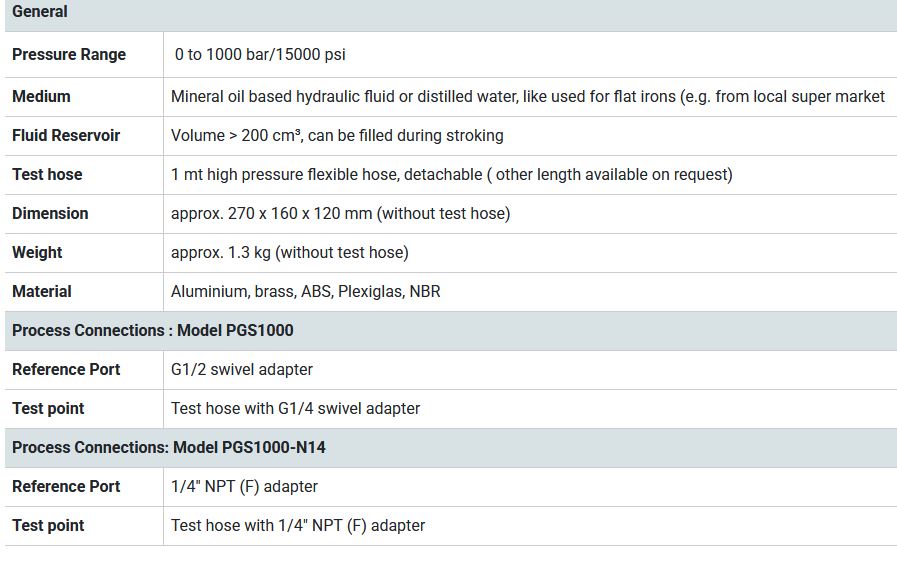The width and height of the screenshot is (897, 575).
Task: Click the 0 to 1000 bar/15000 psi value
Action: [260, 55]
